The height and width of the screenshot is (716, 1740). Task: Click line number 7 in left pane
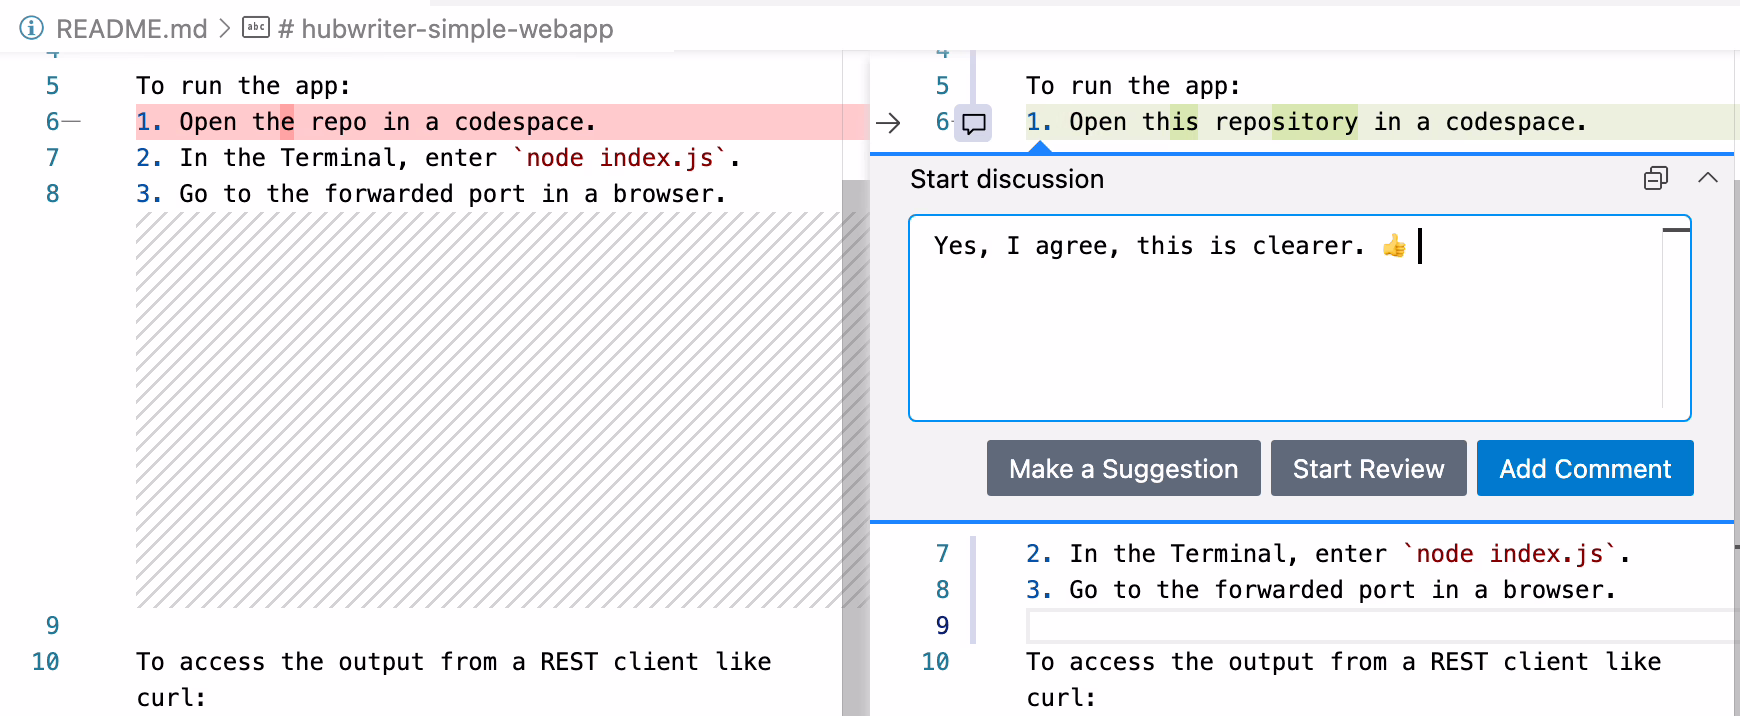(x=53, y=158)
